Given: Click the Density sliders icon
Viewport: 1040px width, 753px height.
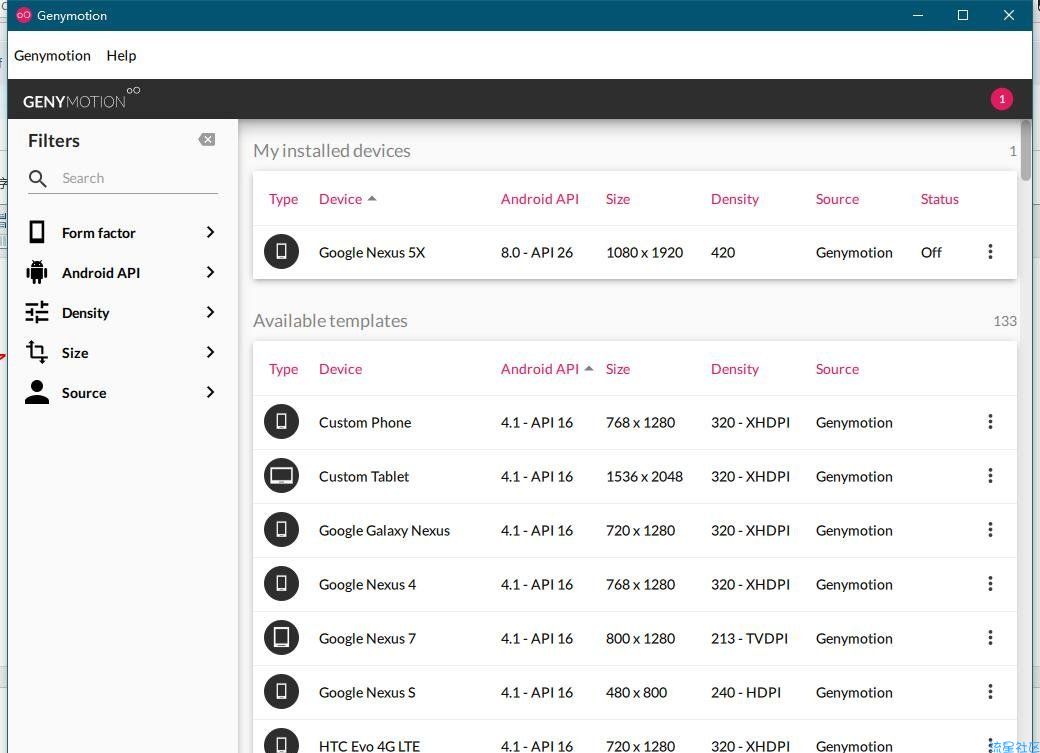Looking at the screenshot, I should (x=37, y=312).
